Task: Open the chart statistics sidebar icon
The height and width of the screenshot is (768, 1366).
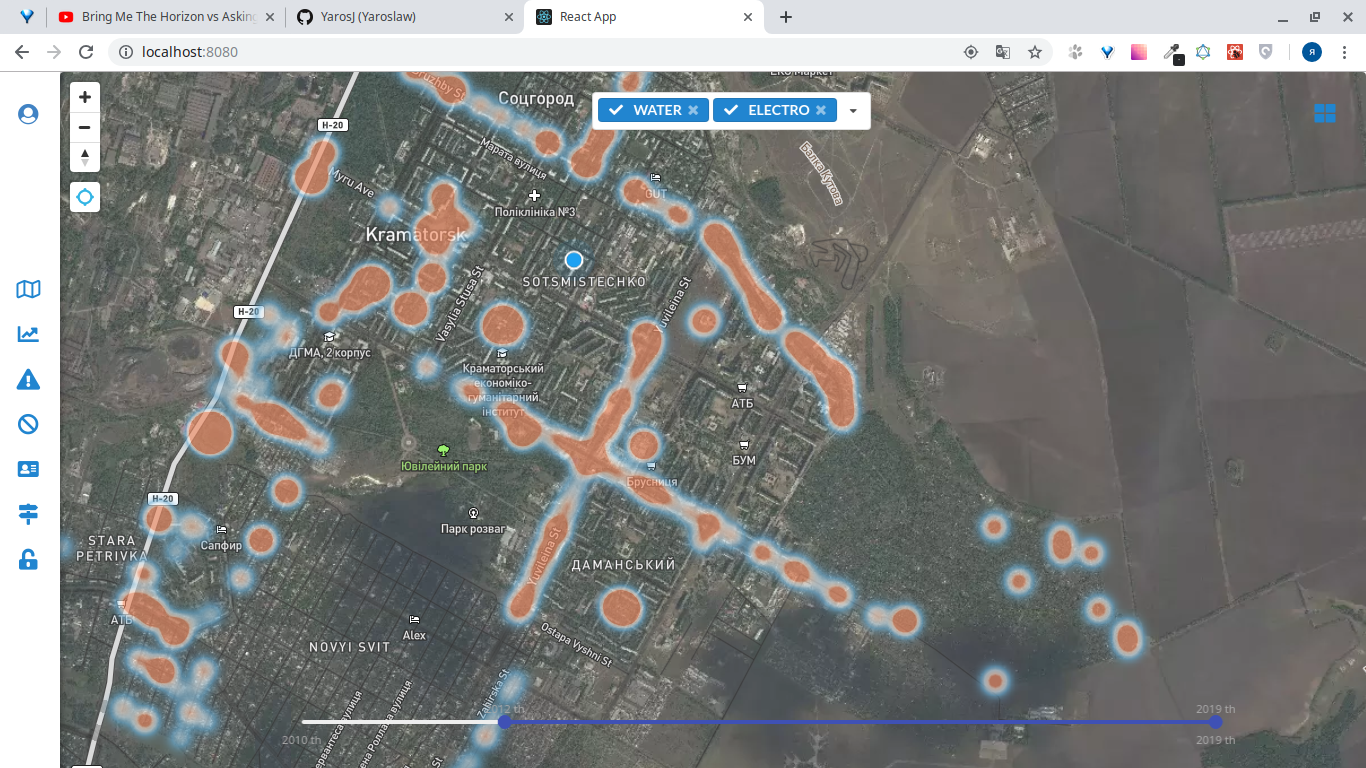Action: coord(28,334)
